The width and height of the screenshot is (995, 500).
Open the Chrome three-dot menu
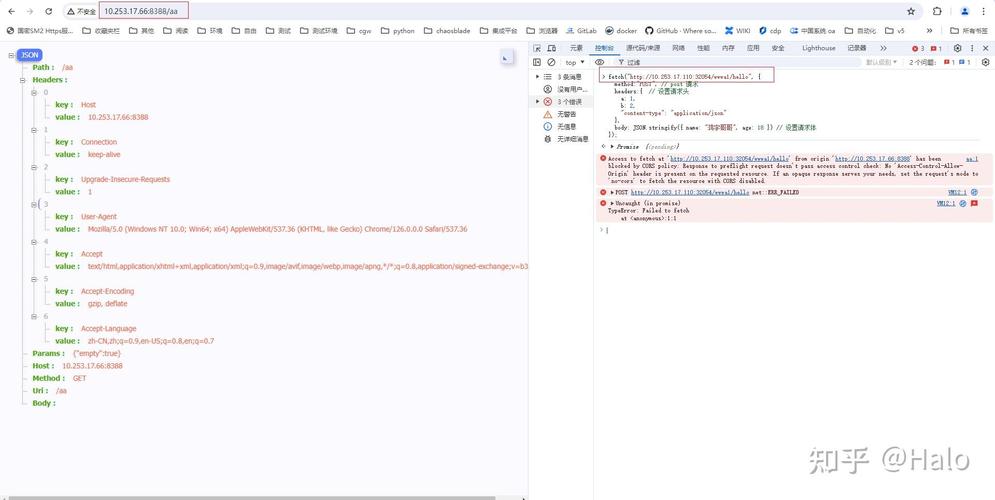tap(985, 11)
